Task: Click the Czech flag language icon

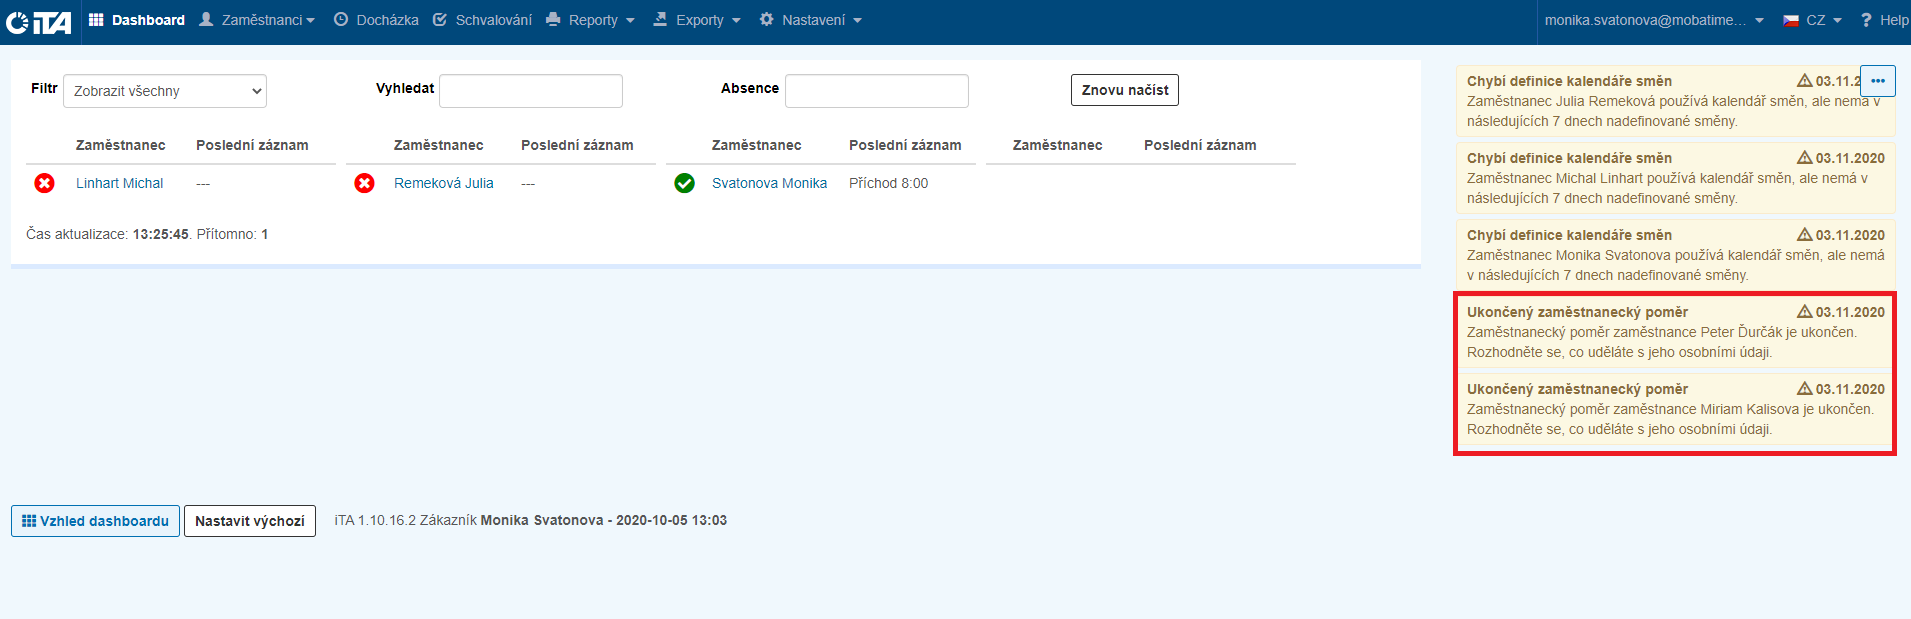Action: [x=1791, y=20]
